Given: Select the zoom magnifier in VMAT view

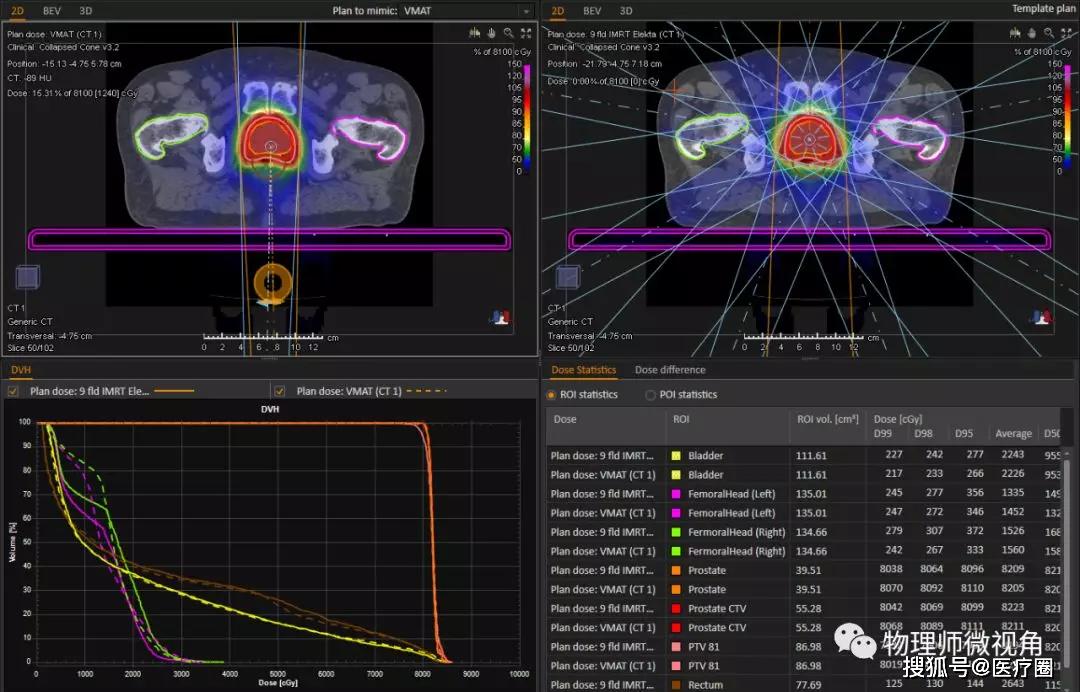Looking at the screenshot, I should [508, 33].
